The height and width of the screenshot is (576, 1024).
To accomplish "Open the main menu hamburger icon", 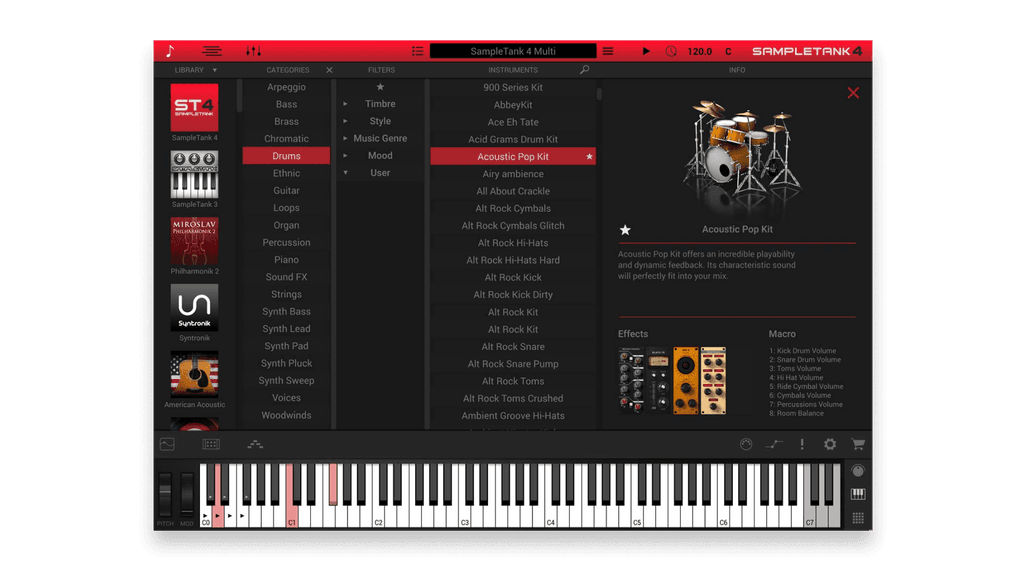I will 211,51.
